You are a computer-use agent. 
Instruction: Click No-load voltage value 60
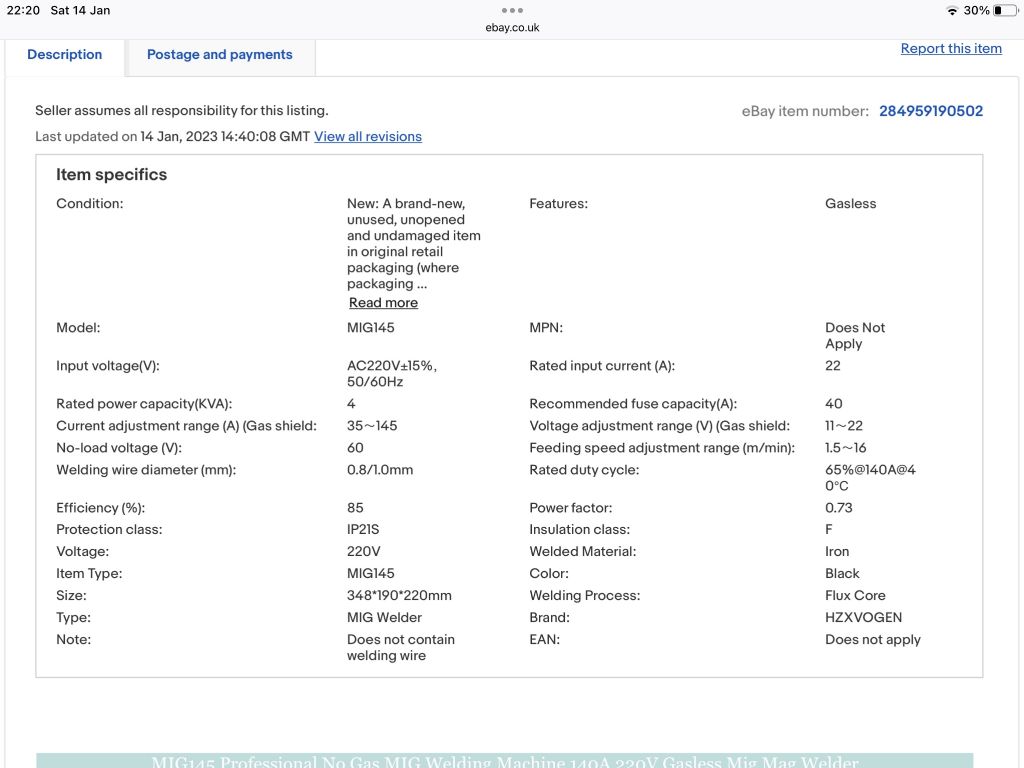355,447
